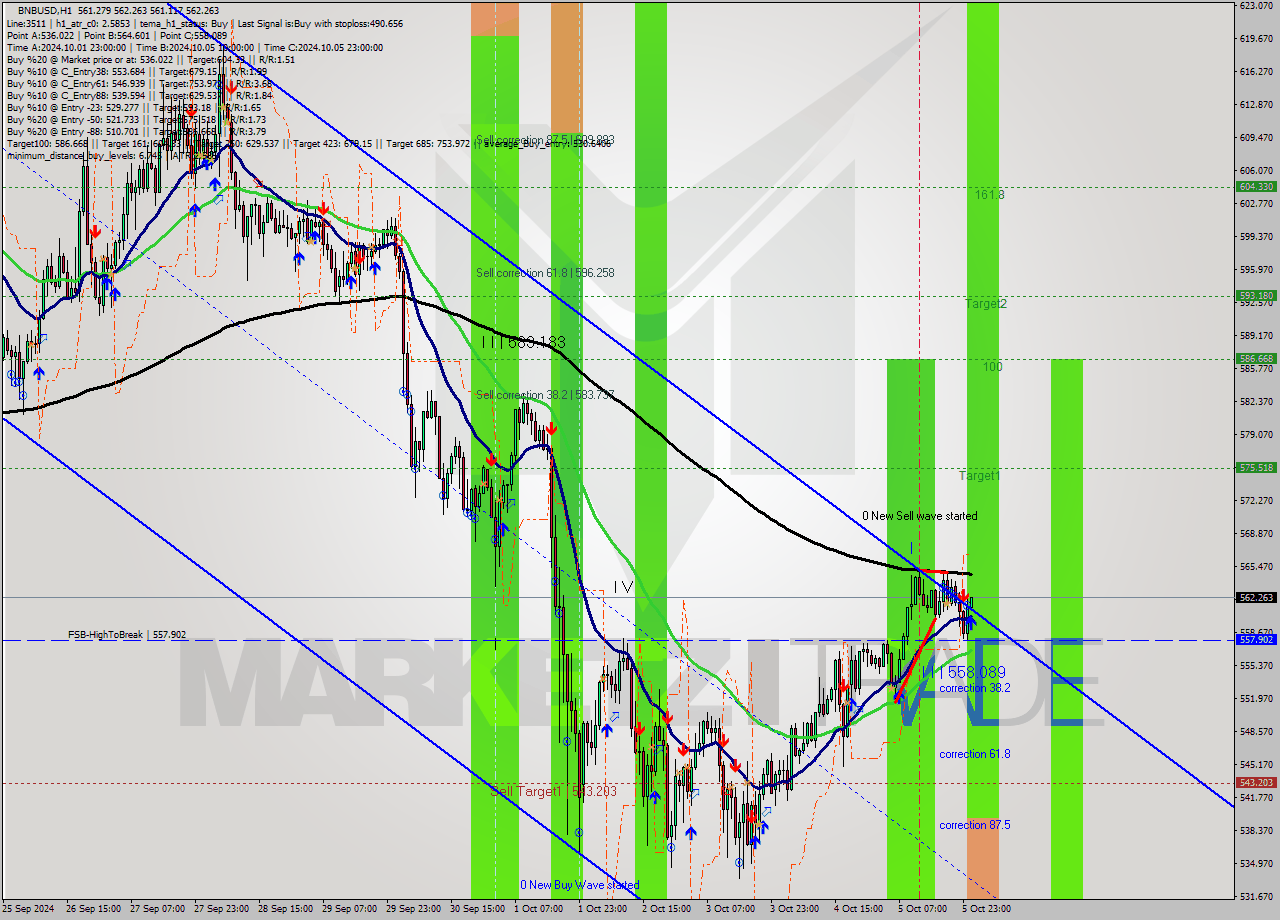Select the 'I I | 589.188' wave label

click(523, 342)
